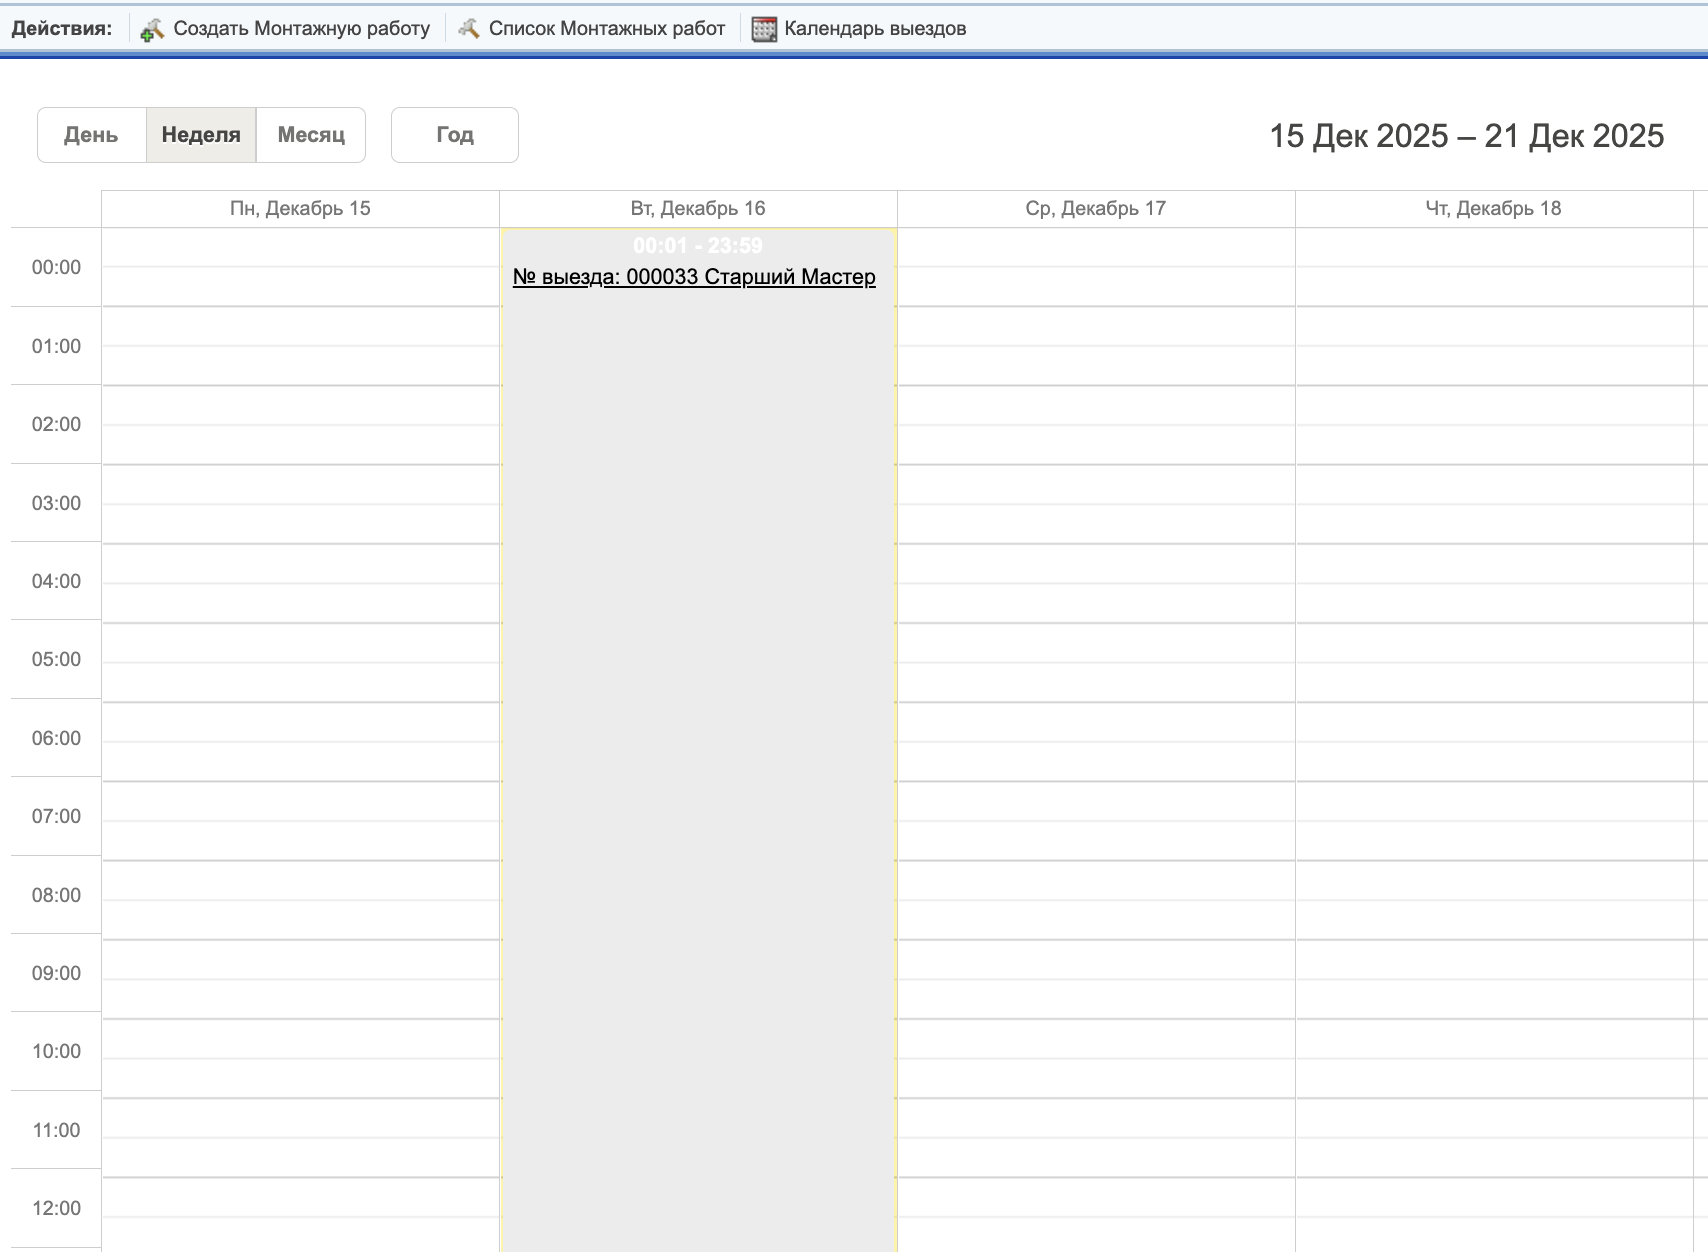Click the event time header 00:01 - 23:59
Image resolution: width=1708 pixels, height=1260 pixels.
pos(697,246)
